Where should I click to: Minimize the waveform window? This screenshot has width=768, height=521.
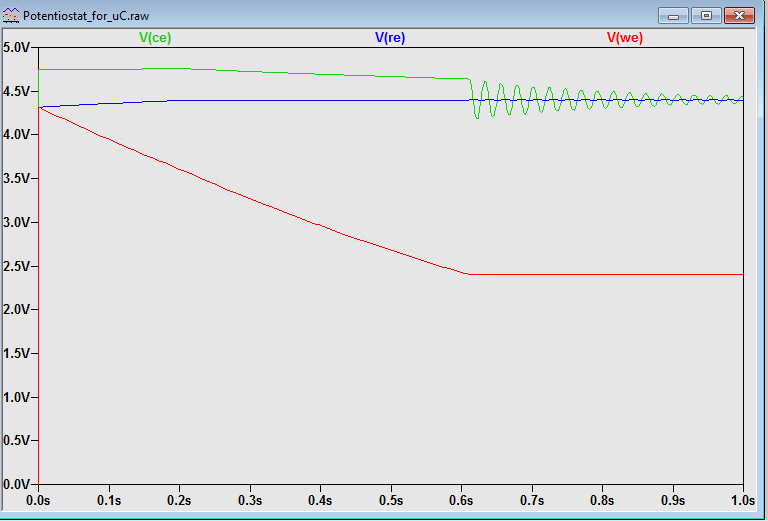click(673, 16)
